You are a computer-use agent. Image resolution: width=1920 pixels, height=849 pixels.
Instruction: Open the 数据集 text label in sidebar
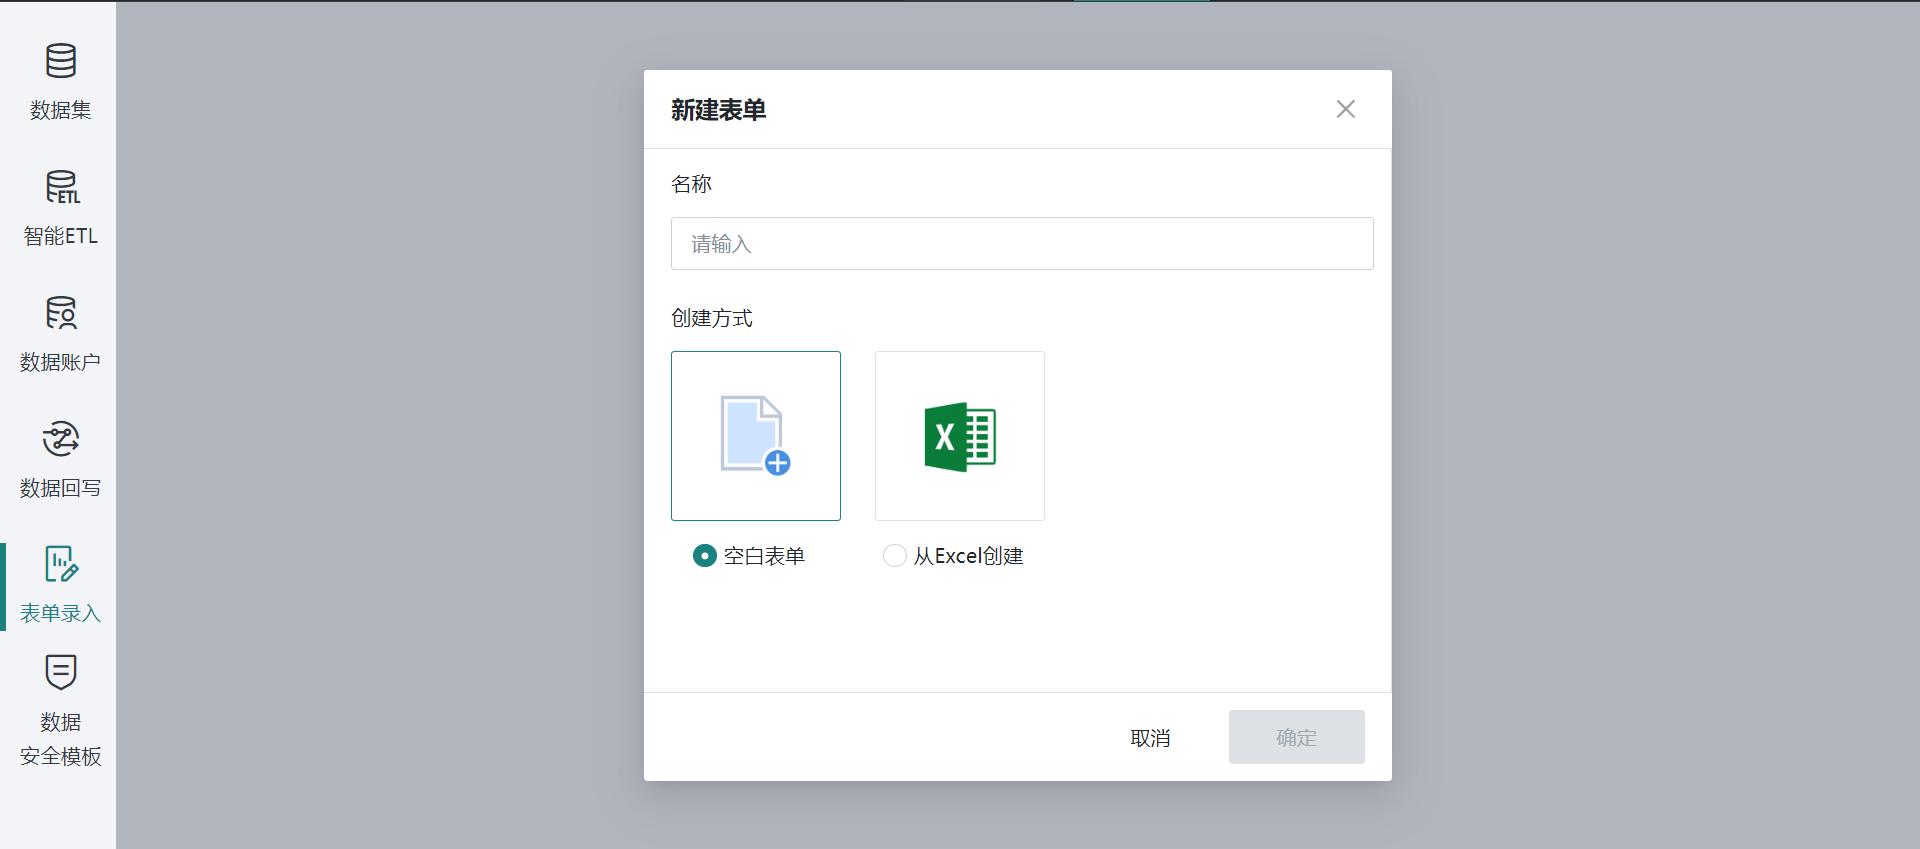[60, 110]
